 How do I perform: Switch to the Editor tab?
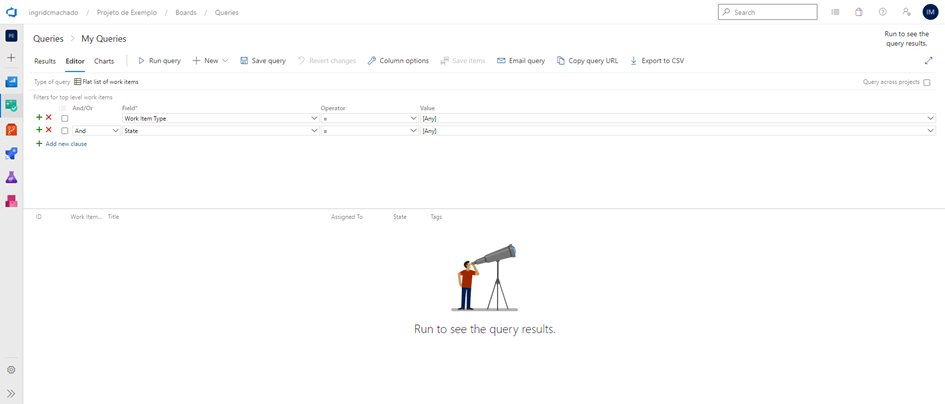[x=75, y=61]
